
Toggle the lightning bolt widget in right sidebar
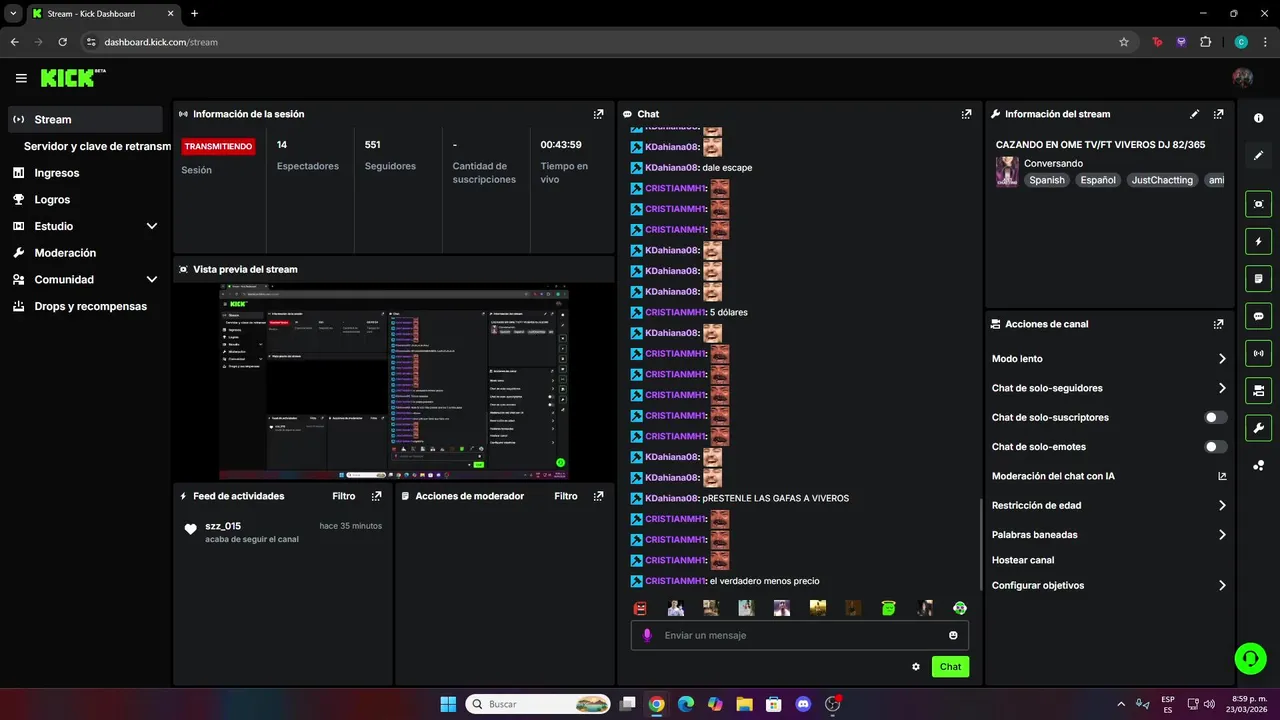[x=1258, y=241]
